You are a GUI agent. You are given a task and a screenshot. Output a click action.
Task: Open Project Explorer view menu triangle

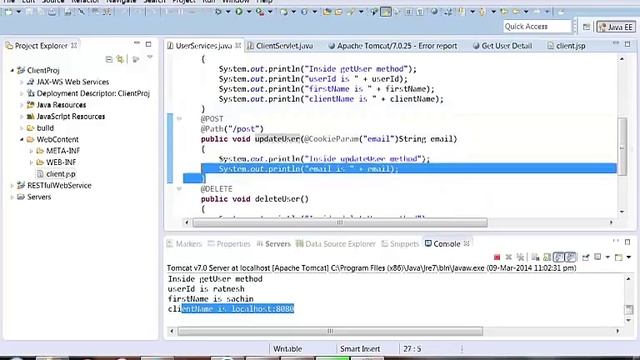pyautogui.click(x=150, y=58)
